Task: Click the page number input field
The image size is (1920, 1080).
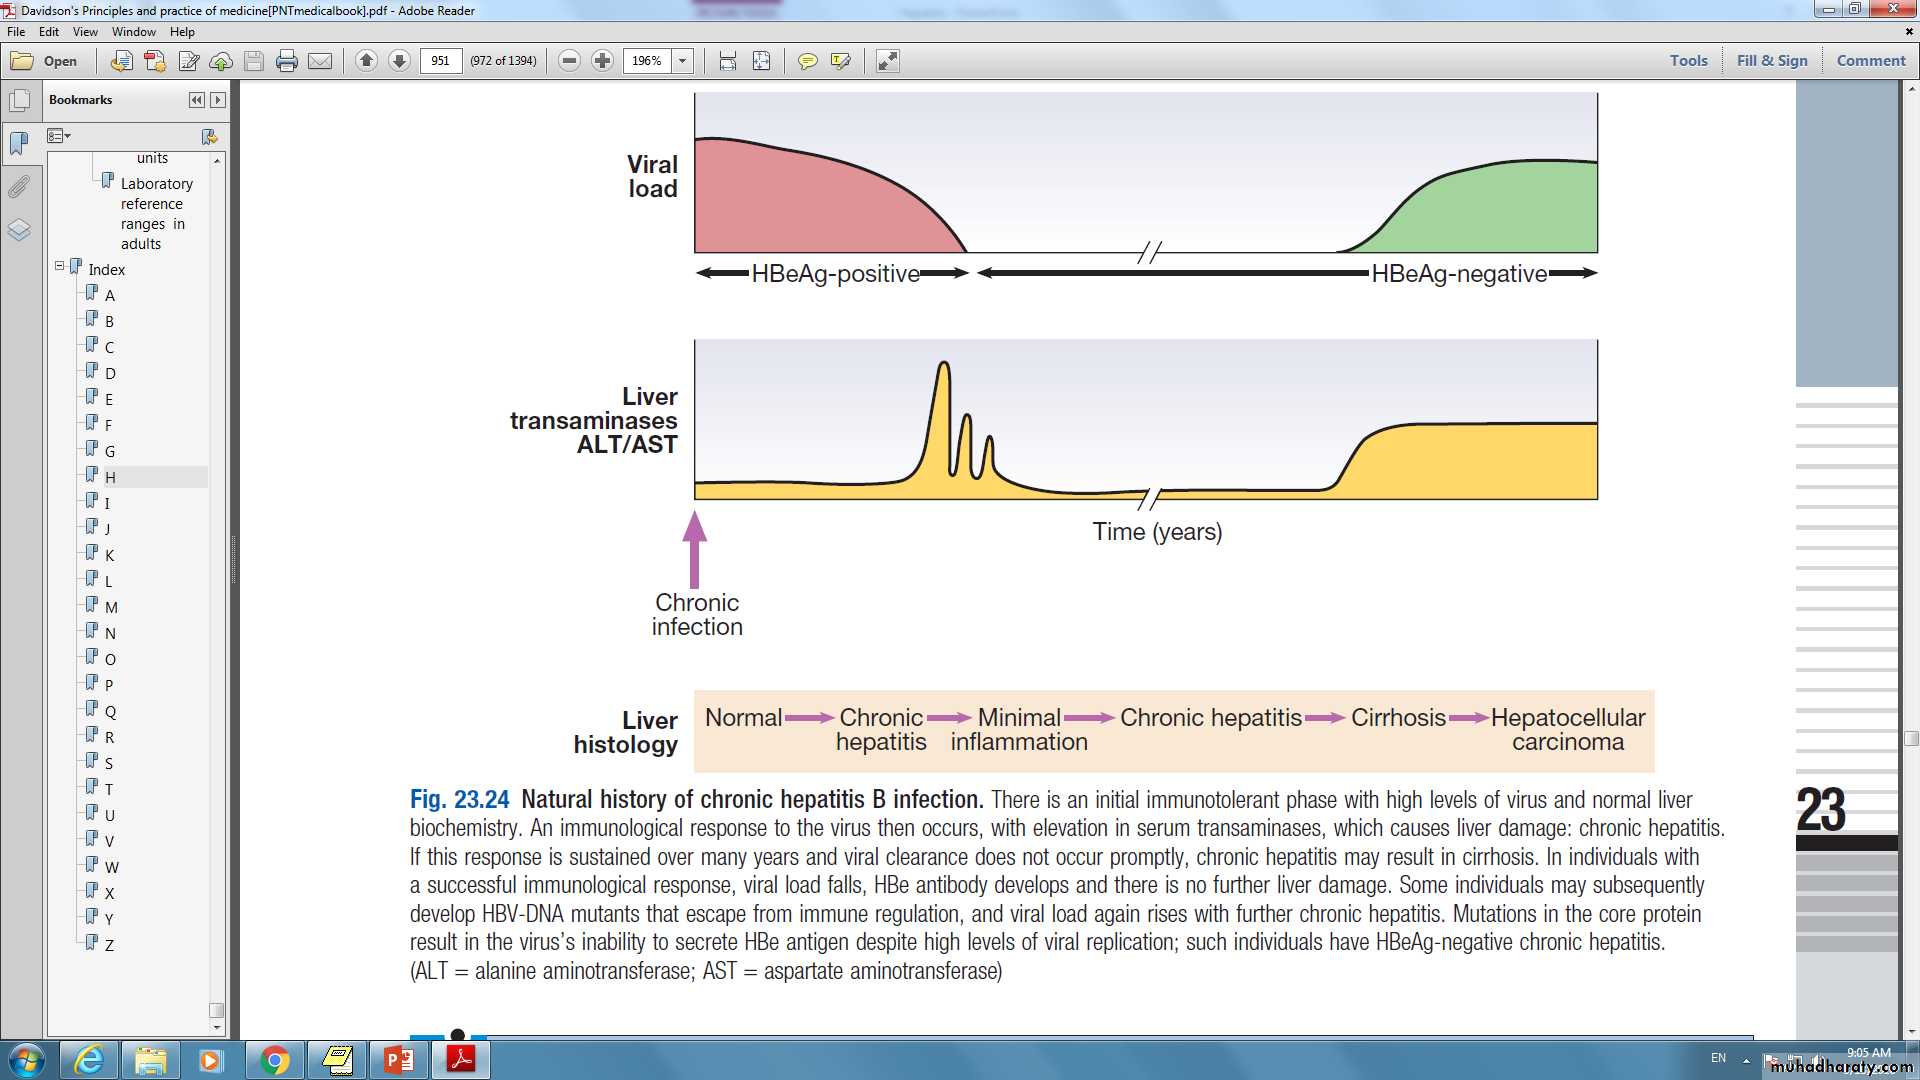Action: point(440,61)
